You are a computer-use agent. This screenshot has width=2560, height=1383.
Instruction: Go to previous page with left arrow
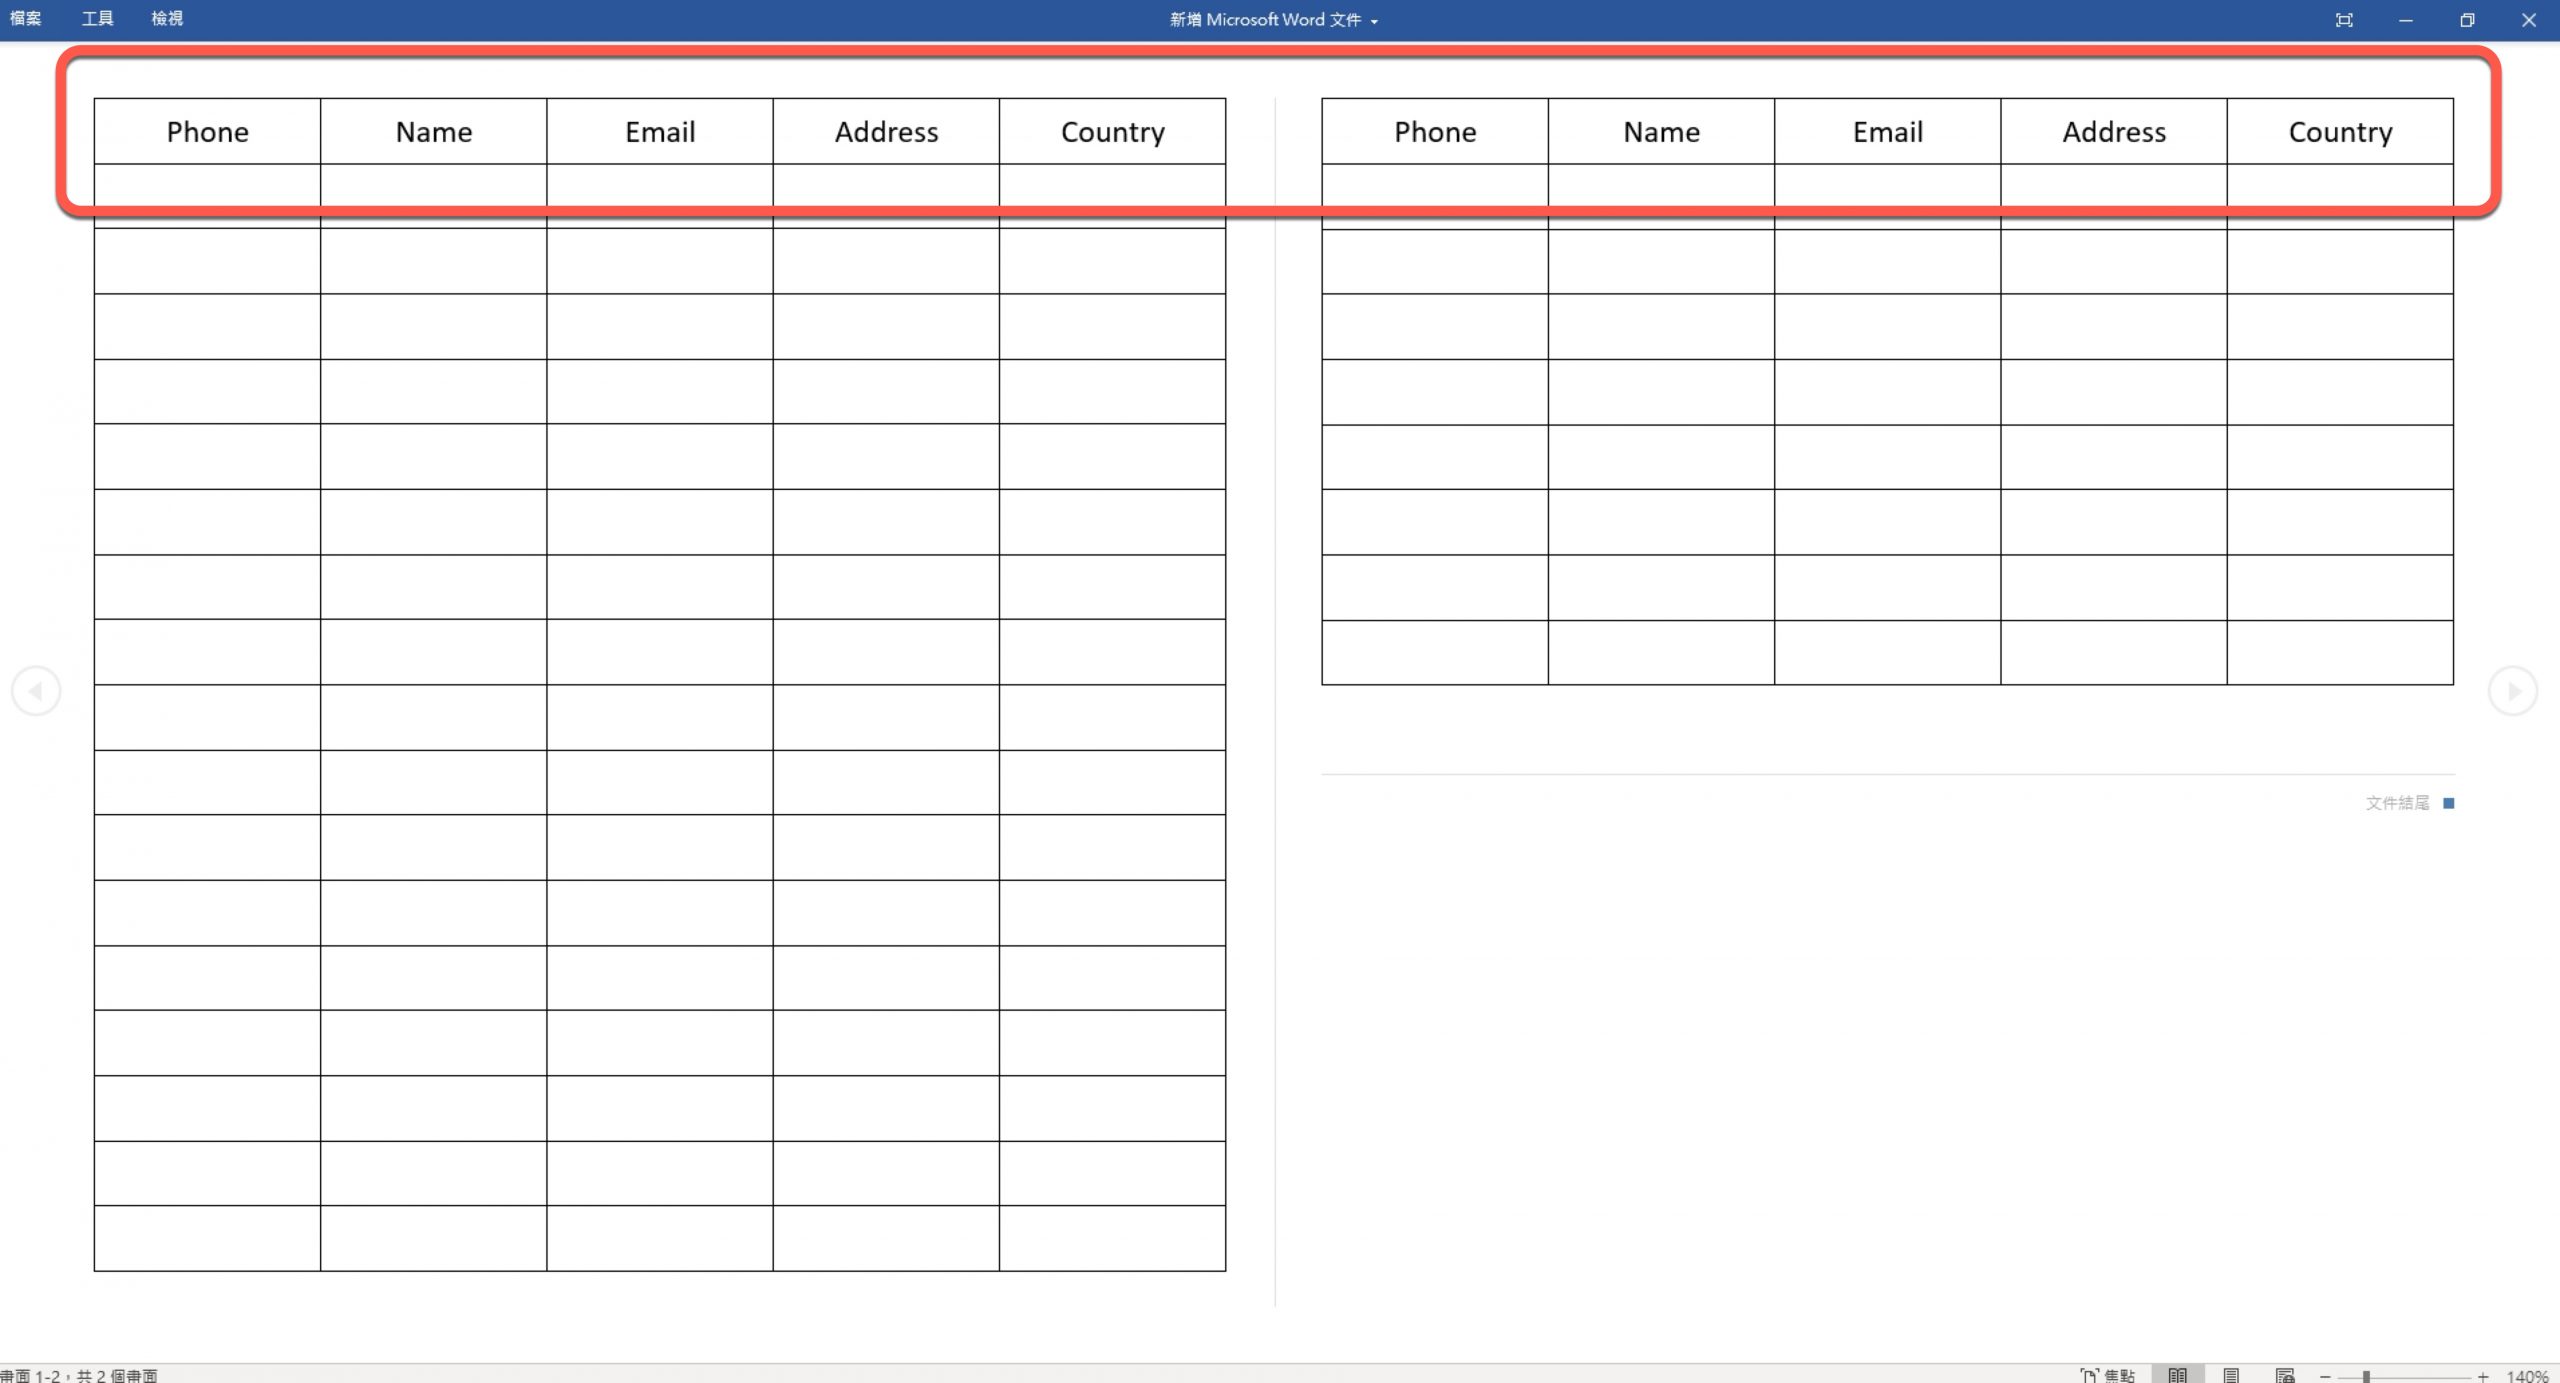click(x=36, y=691)
